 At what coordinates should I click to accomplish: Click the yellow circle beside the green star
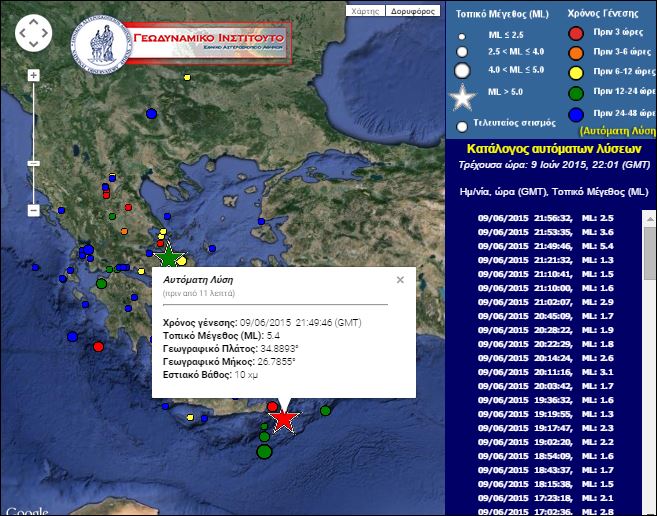(x=181, y=261)
